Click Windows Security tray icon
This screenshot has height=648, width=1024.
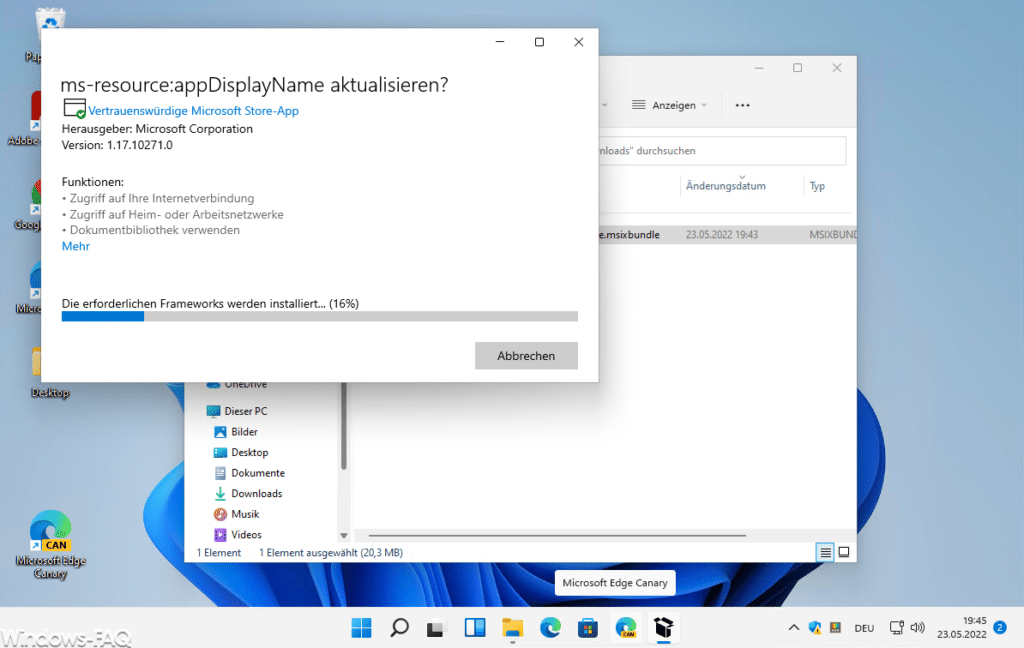(815, 628)
